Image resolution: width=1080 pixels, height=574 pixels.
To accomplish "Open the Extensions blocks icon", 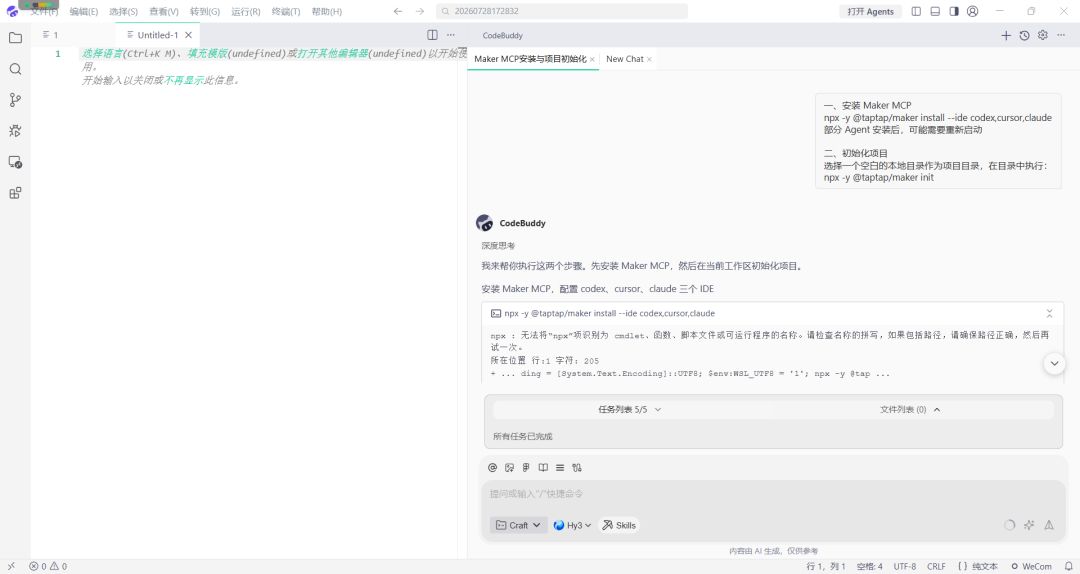I will (15, 193).
